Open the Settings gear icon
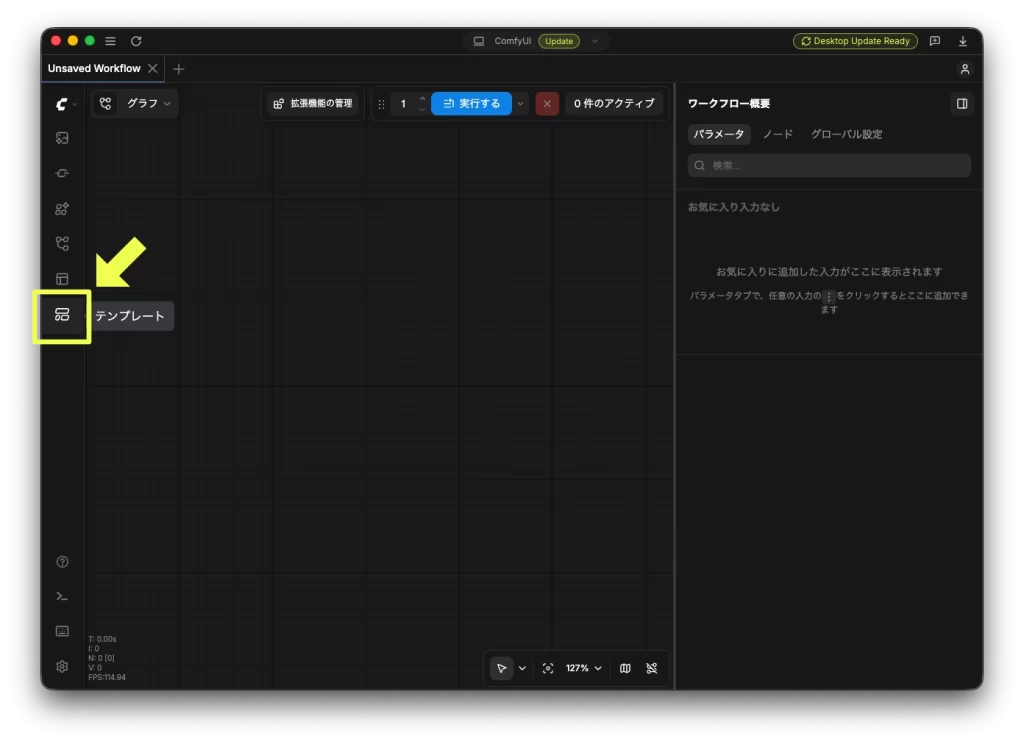 62,666
